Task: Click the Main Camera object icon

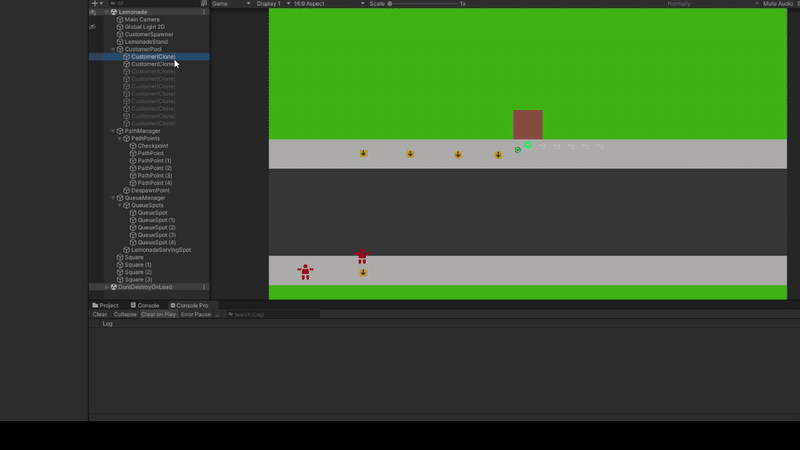Action: pyautogui.click(x=120, y=19)
